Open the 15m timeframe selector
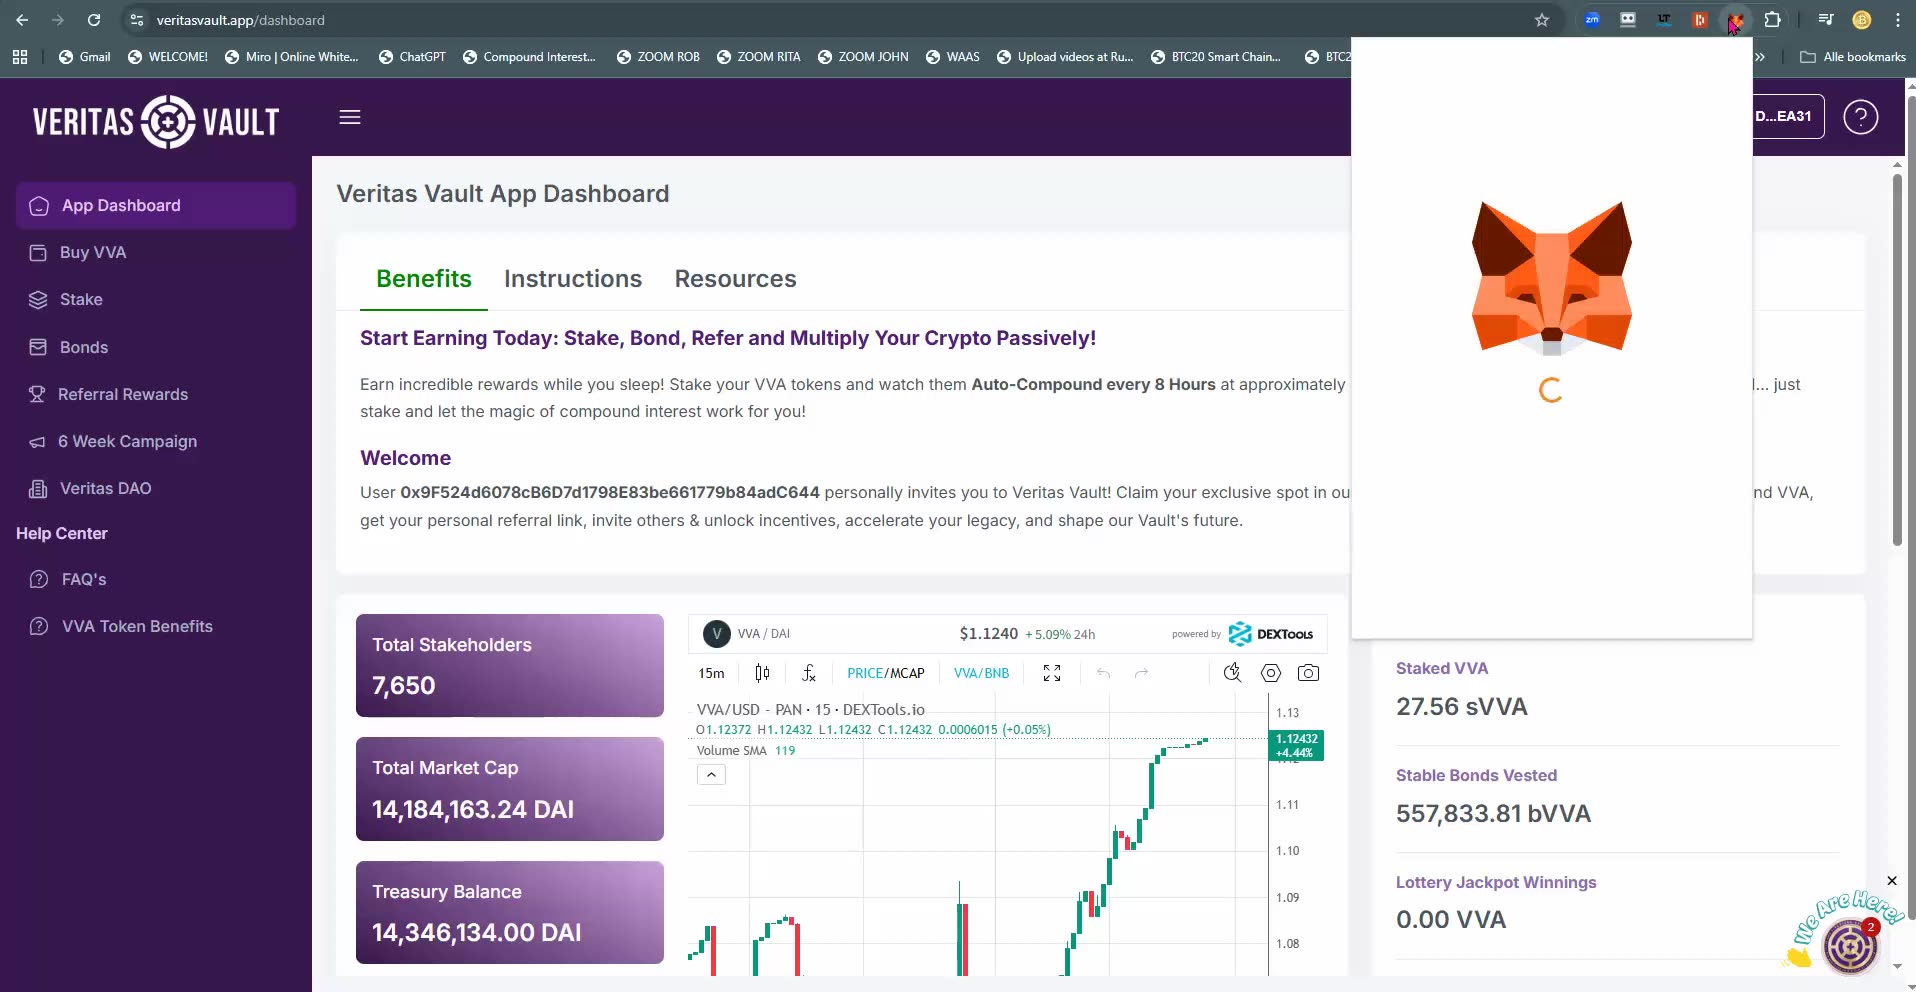The width and height of the screenshot is (1916, 992). coord(709,673)
